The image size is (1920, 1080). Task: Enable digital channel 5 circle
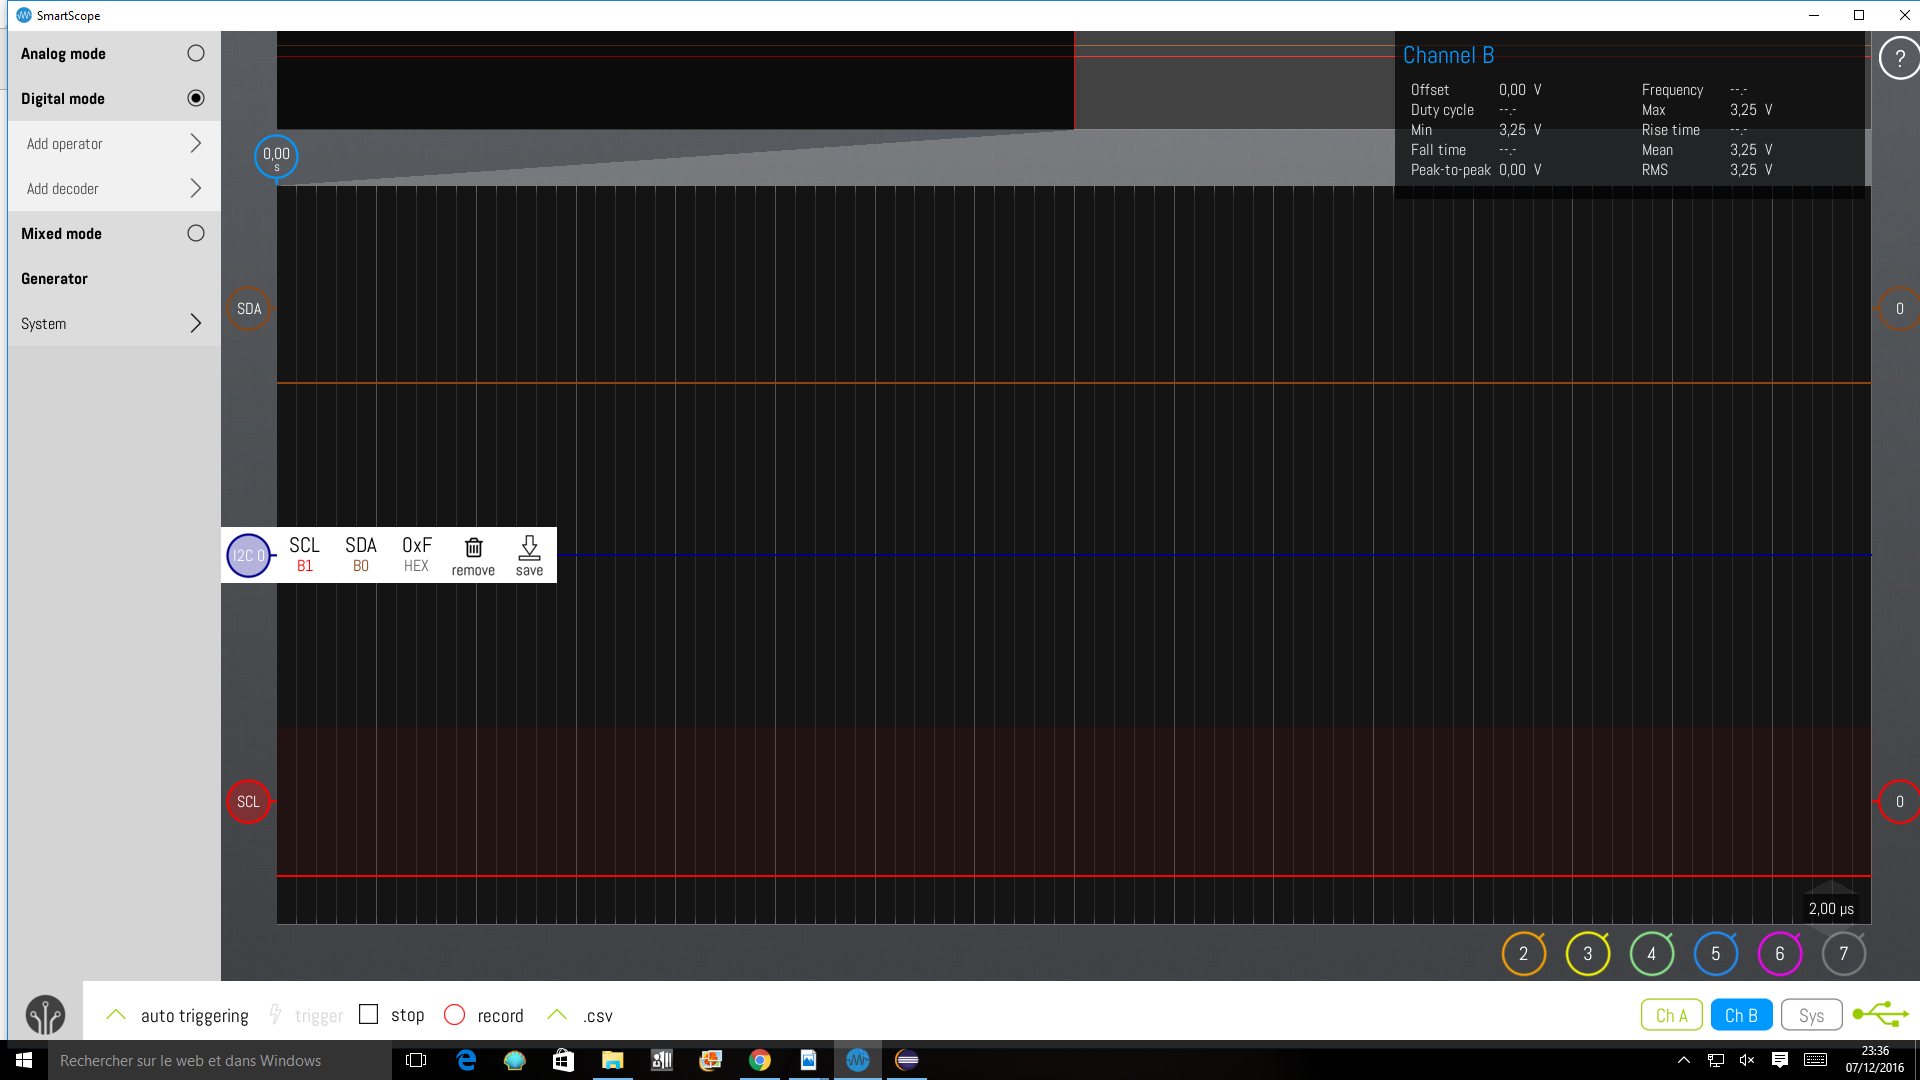point(1716,953)
